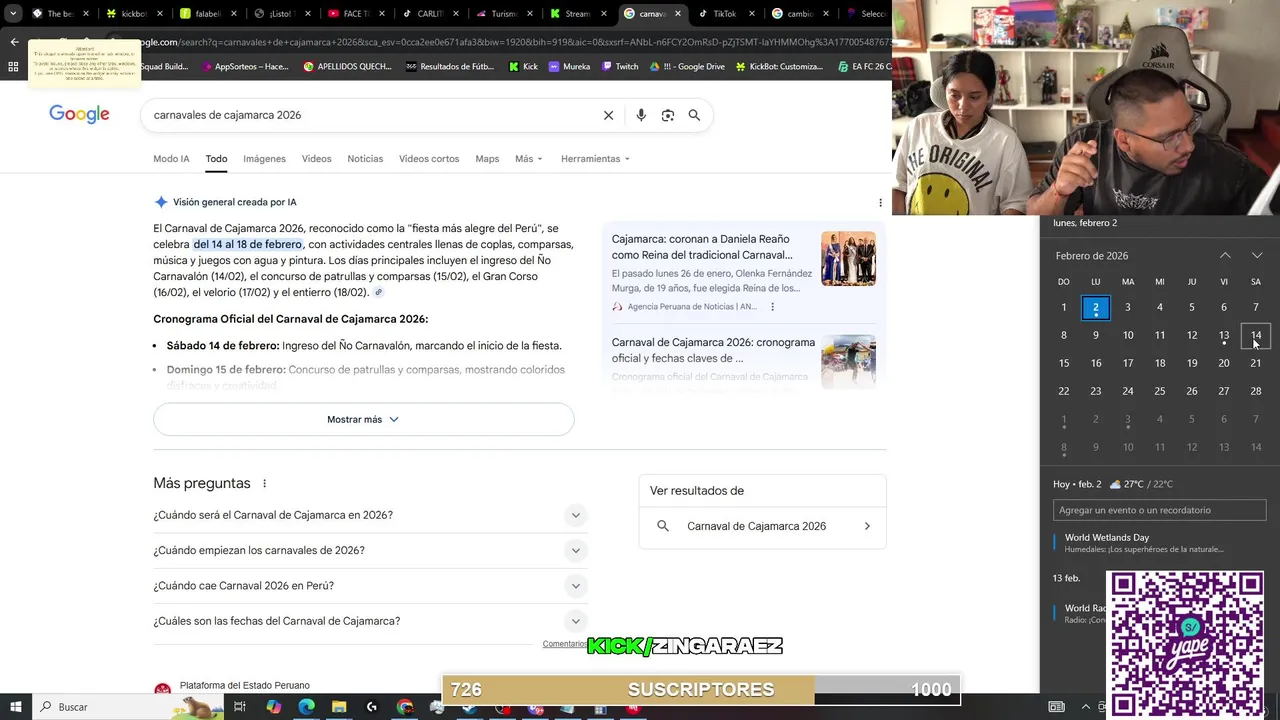Viewport: 1280px width, 720px height.
Task: Open Agencia Peruana de Noticias options menu
Action: [772, 307]
